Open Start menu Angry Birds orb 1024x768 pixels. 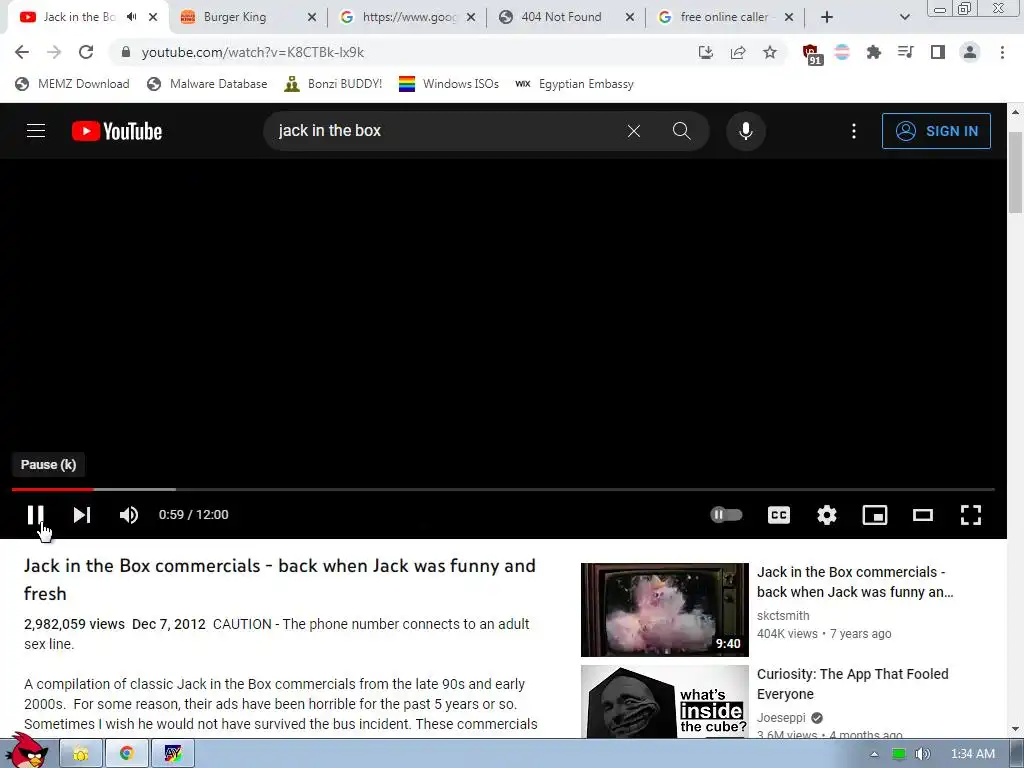[x=27, y=752]
